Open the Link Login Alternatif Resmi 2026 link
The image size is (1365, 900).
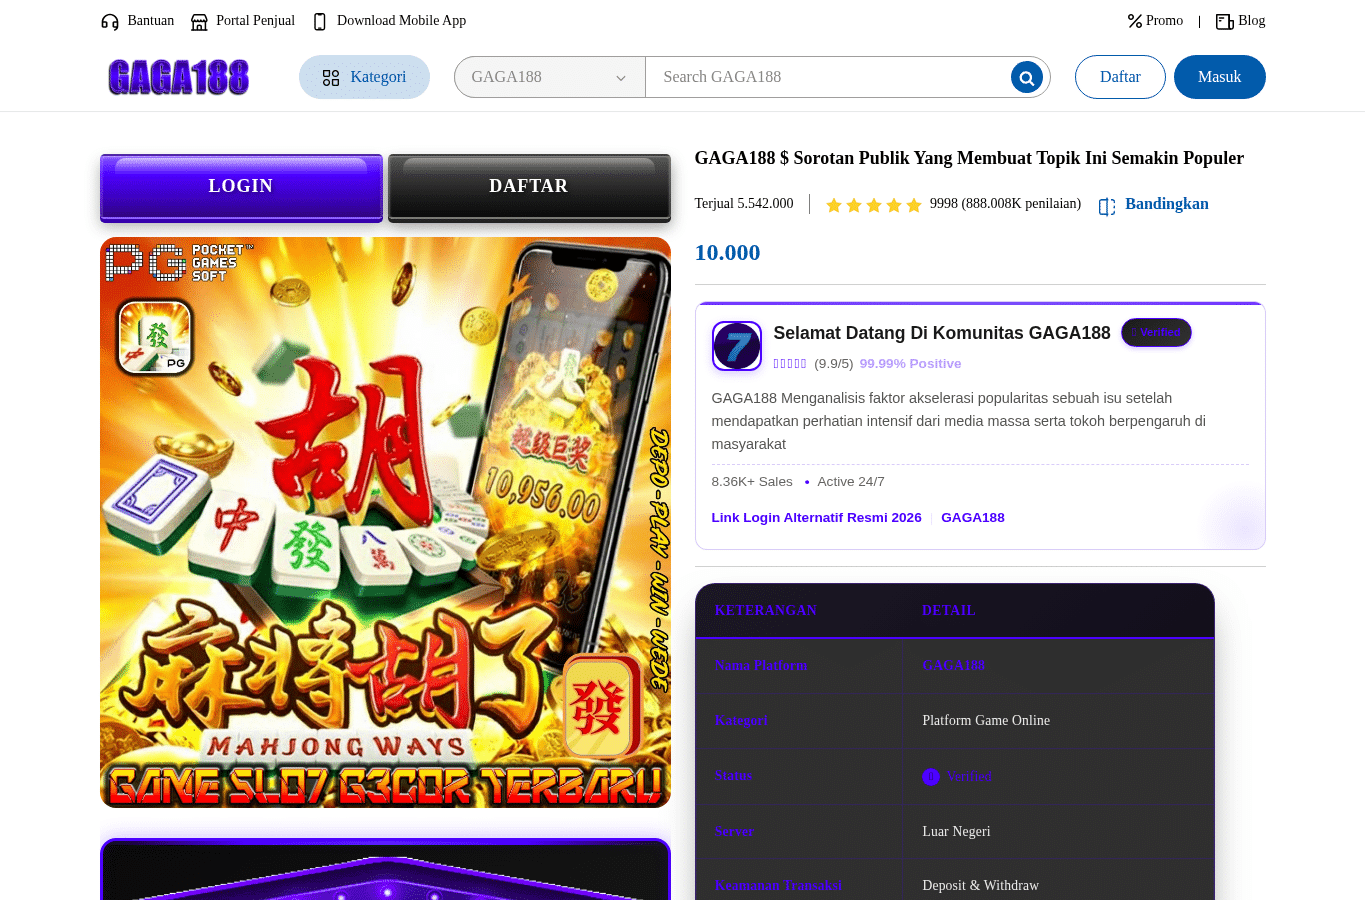tap(816, 518)
